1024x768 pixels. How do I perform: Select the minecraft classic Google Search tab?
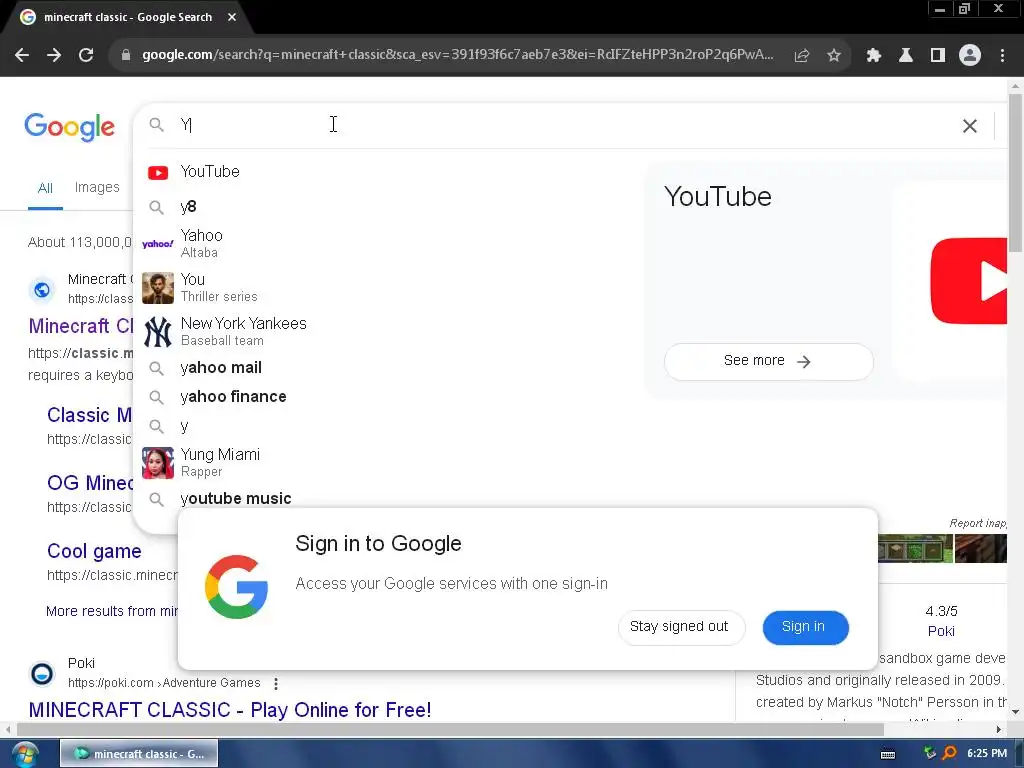coord(128,18)
